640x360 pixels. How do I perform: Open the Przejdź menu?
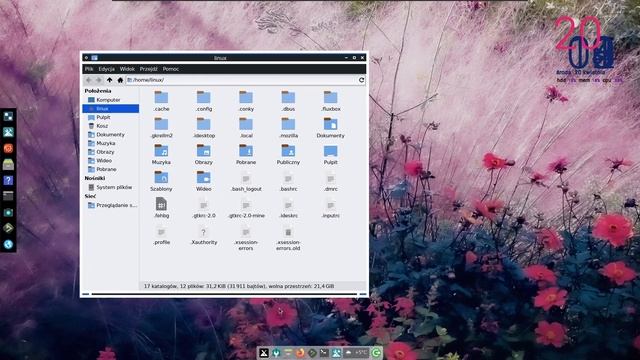click(x=149, y=69)
